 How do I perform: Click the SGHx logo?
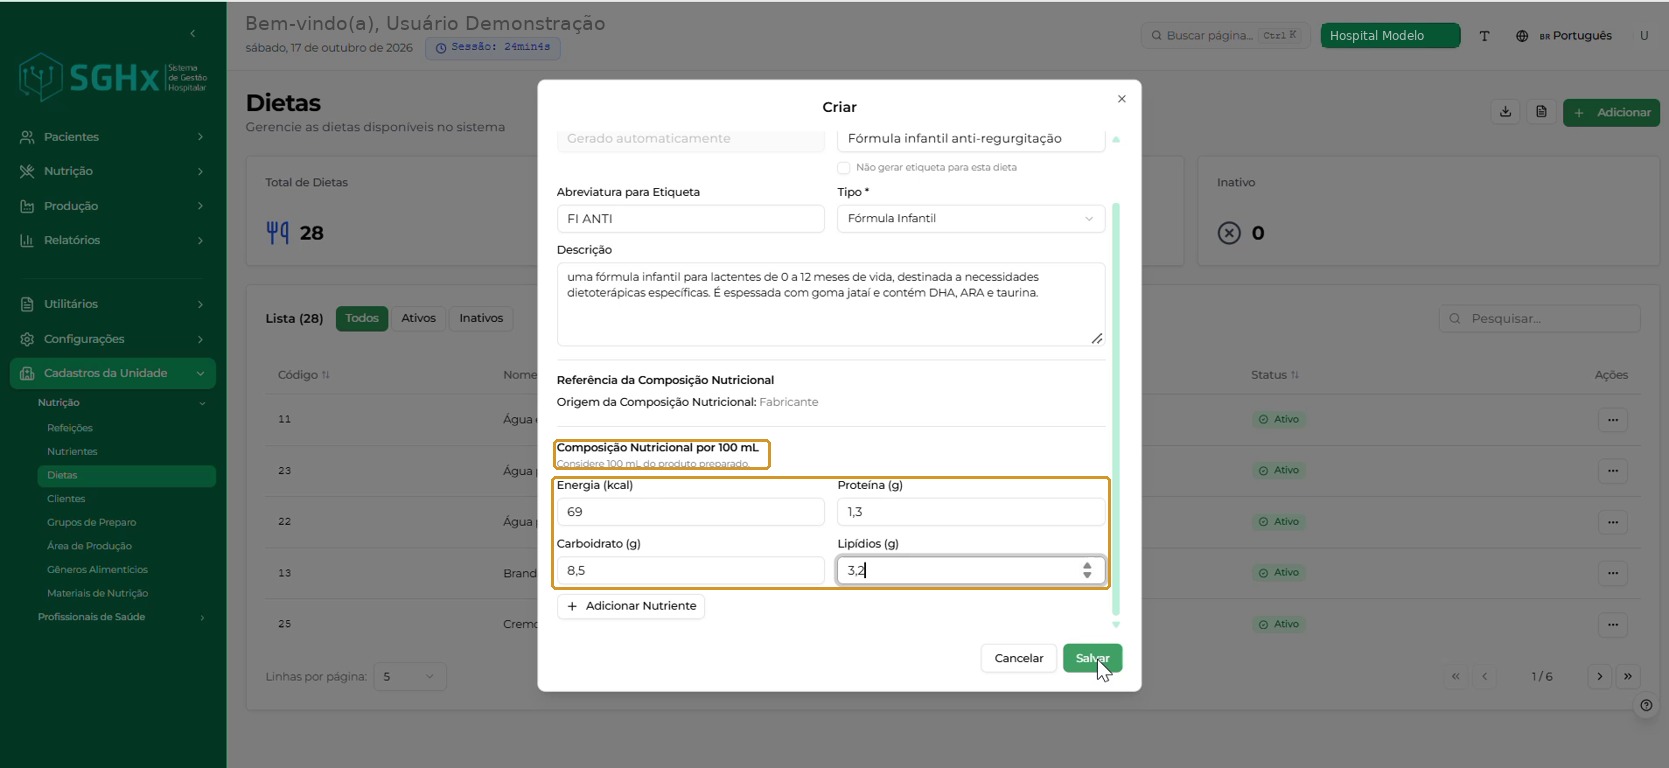coord(113,77)
